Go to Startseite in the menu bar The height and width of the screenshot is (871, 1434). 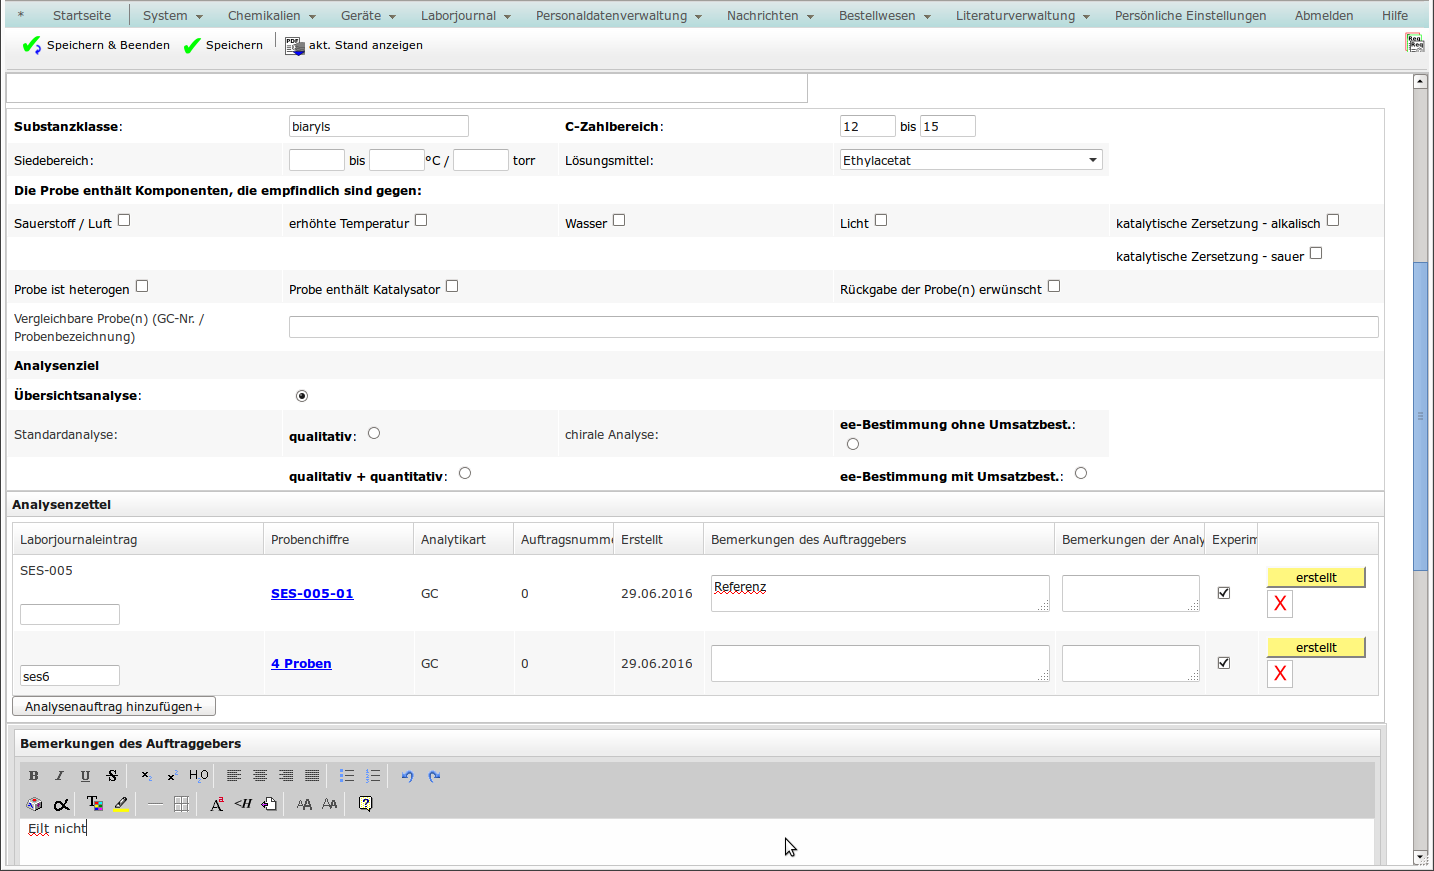[x=82, y=16]
